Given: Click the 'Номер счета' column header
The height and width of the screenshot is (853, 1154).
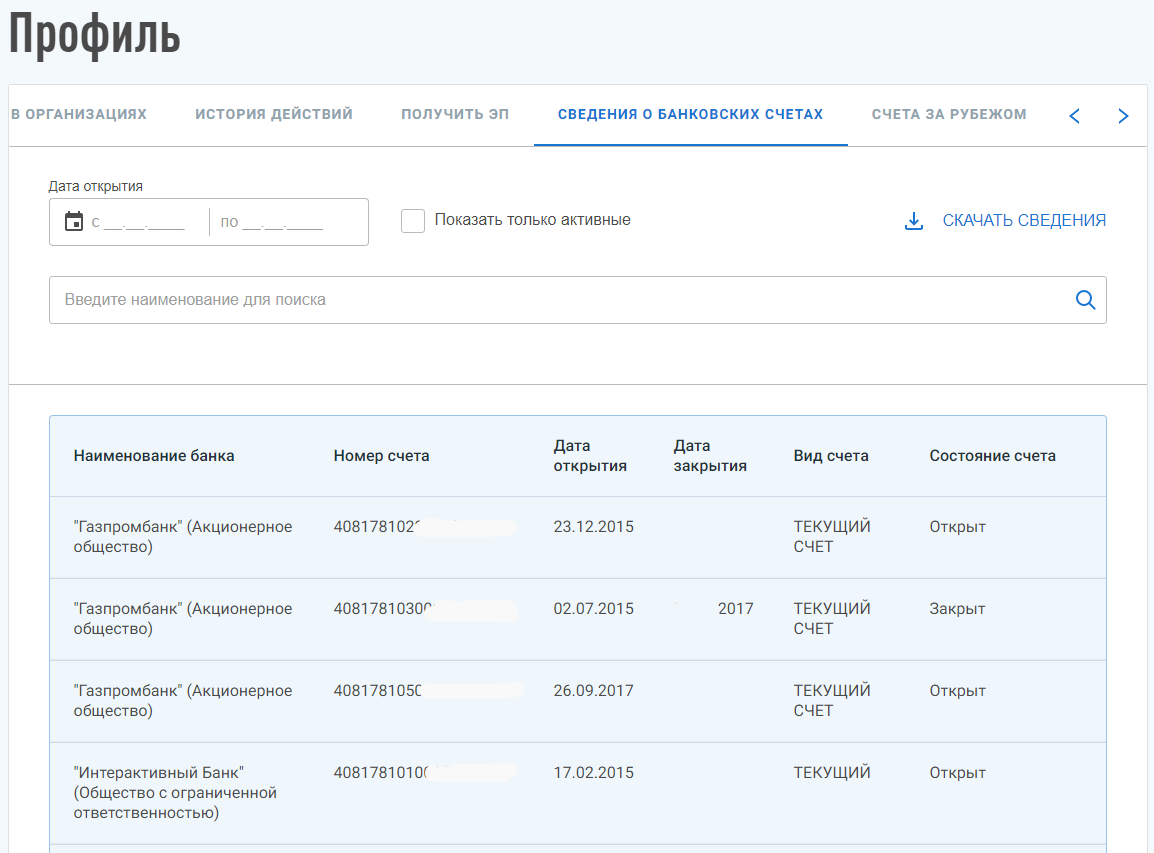Looking at the screenshot, I should pos(381,456).
